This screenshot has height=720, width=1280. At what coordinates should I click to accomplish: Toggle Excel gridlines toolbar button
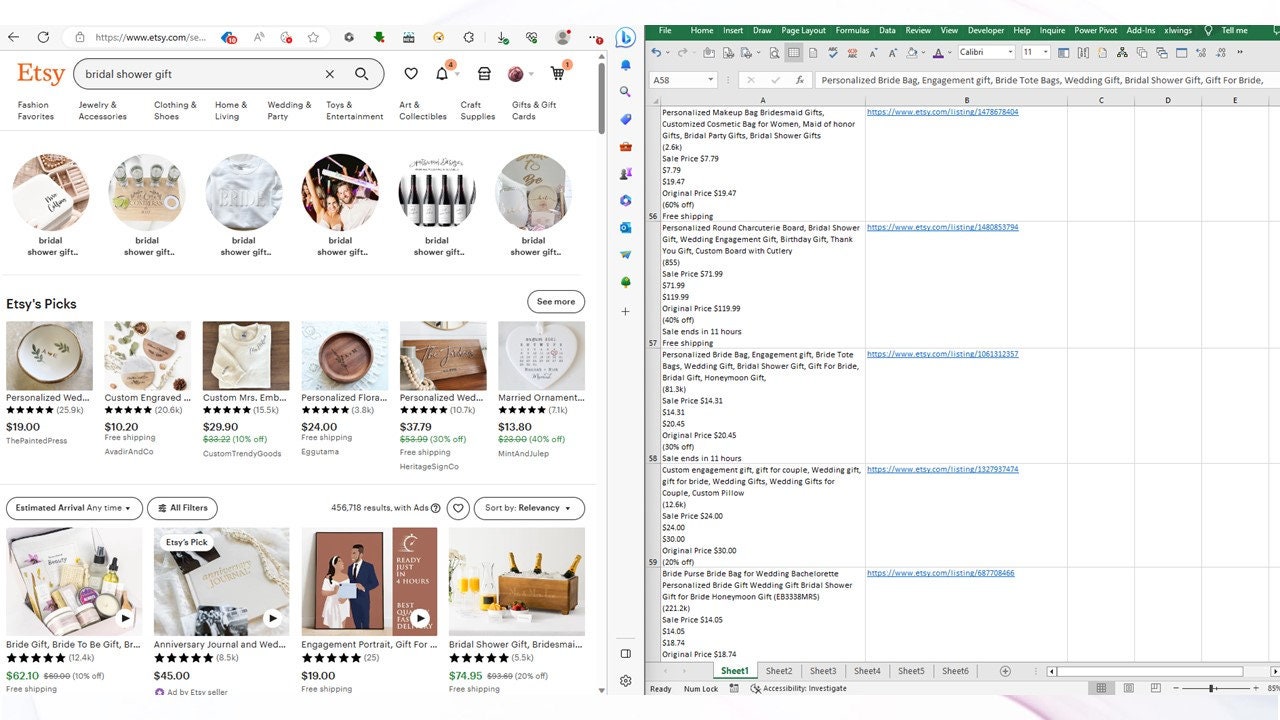point(793,53)
